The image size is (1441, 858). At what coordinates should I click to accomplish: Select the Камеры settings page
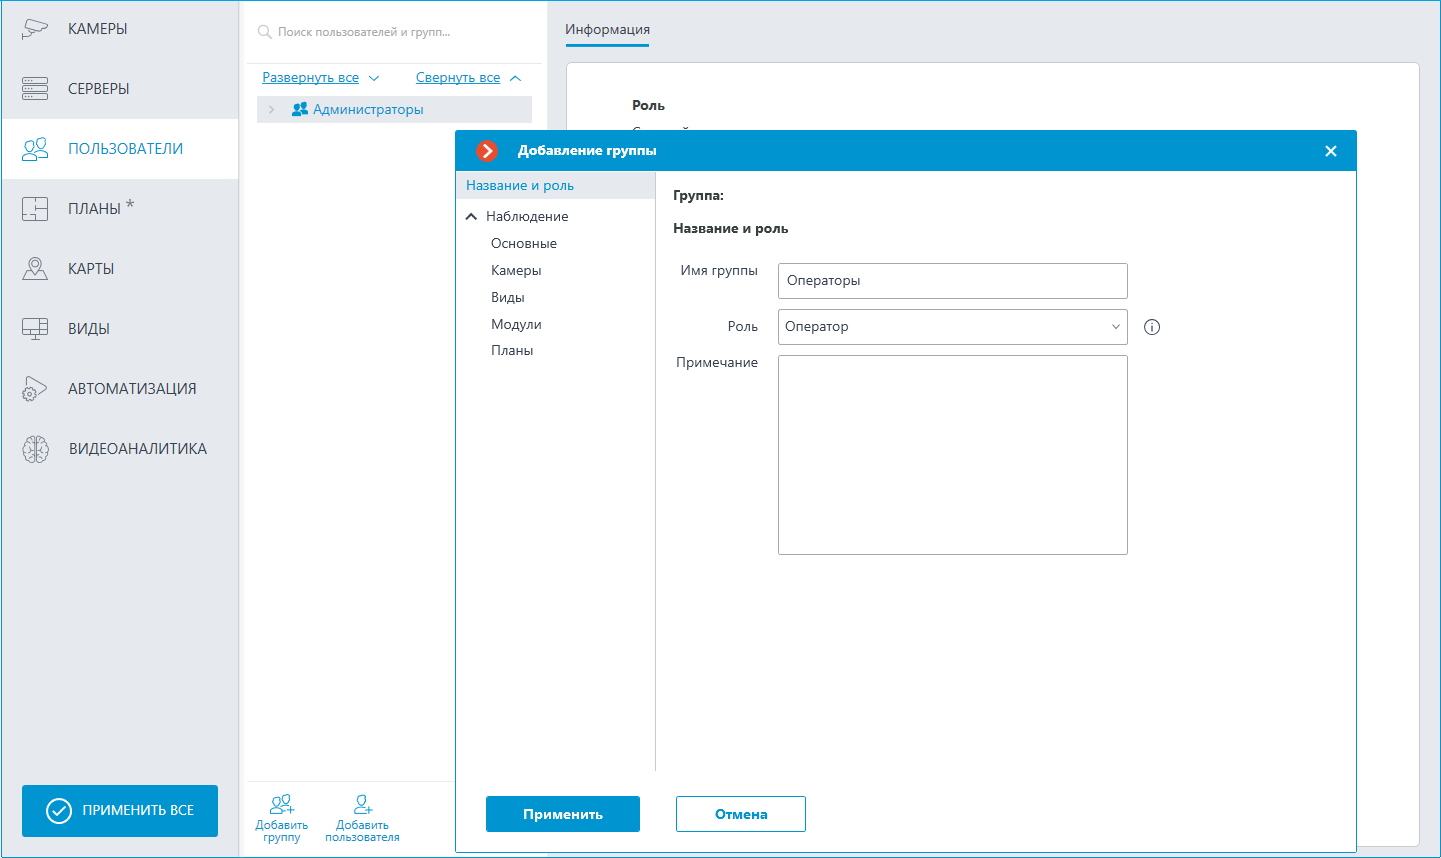(x=516, y=271)
